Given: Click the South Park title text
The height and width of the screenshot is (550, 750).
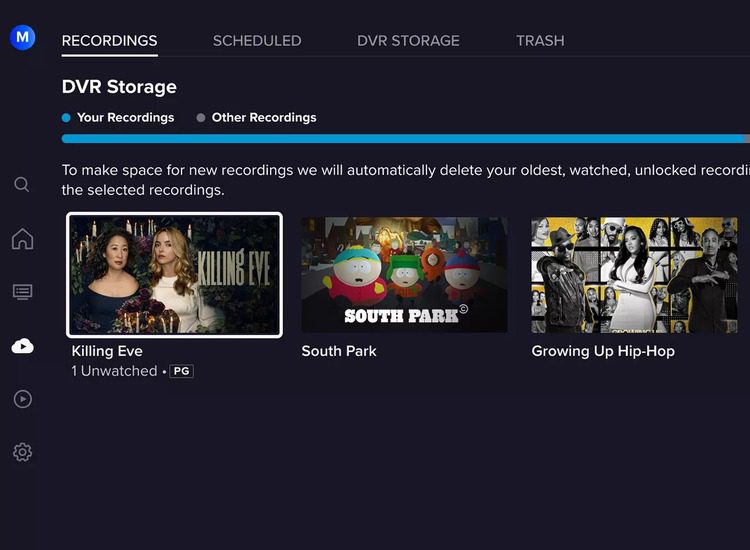Looking at the screenshot, I should coord(339,351).
